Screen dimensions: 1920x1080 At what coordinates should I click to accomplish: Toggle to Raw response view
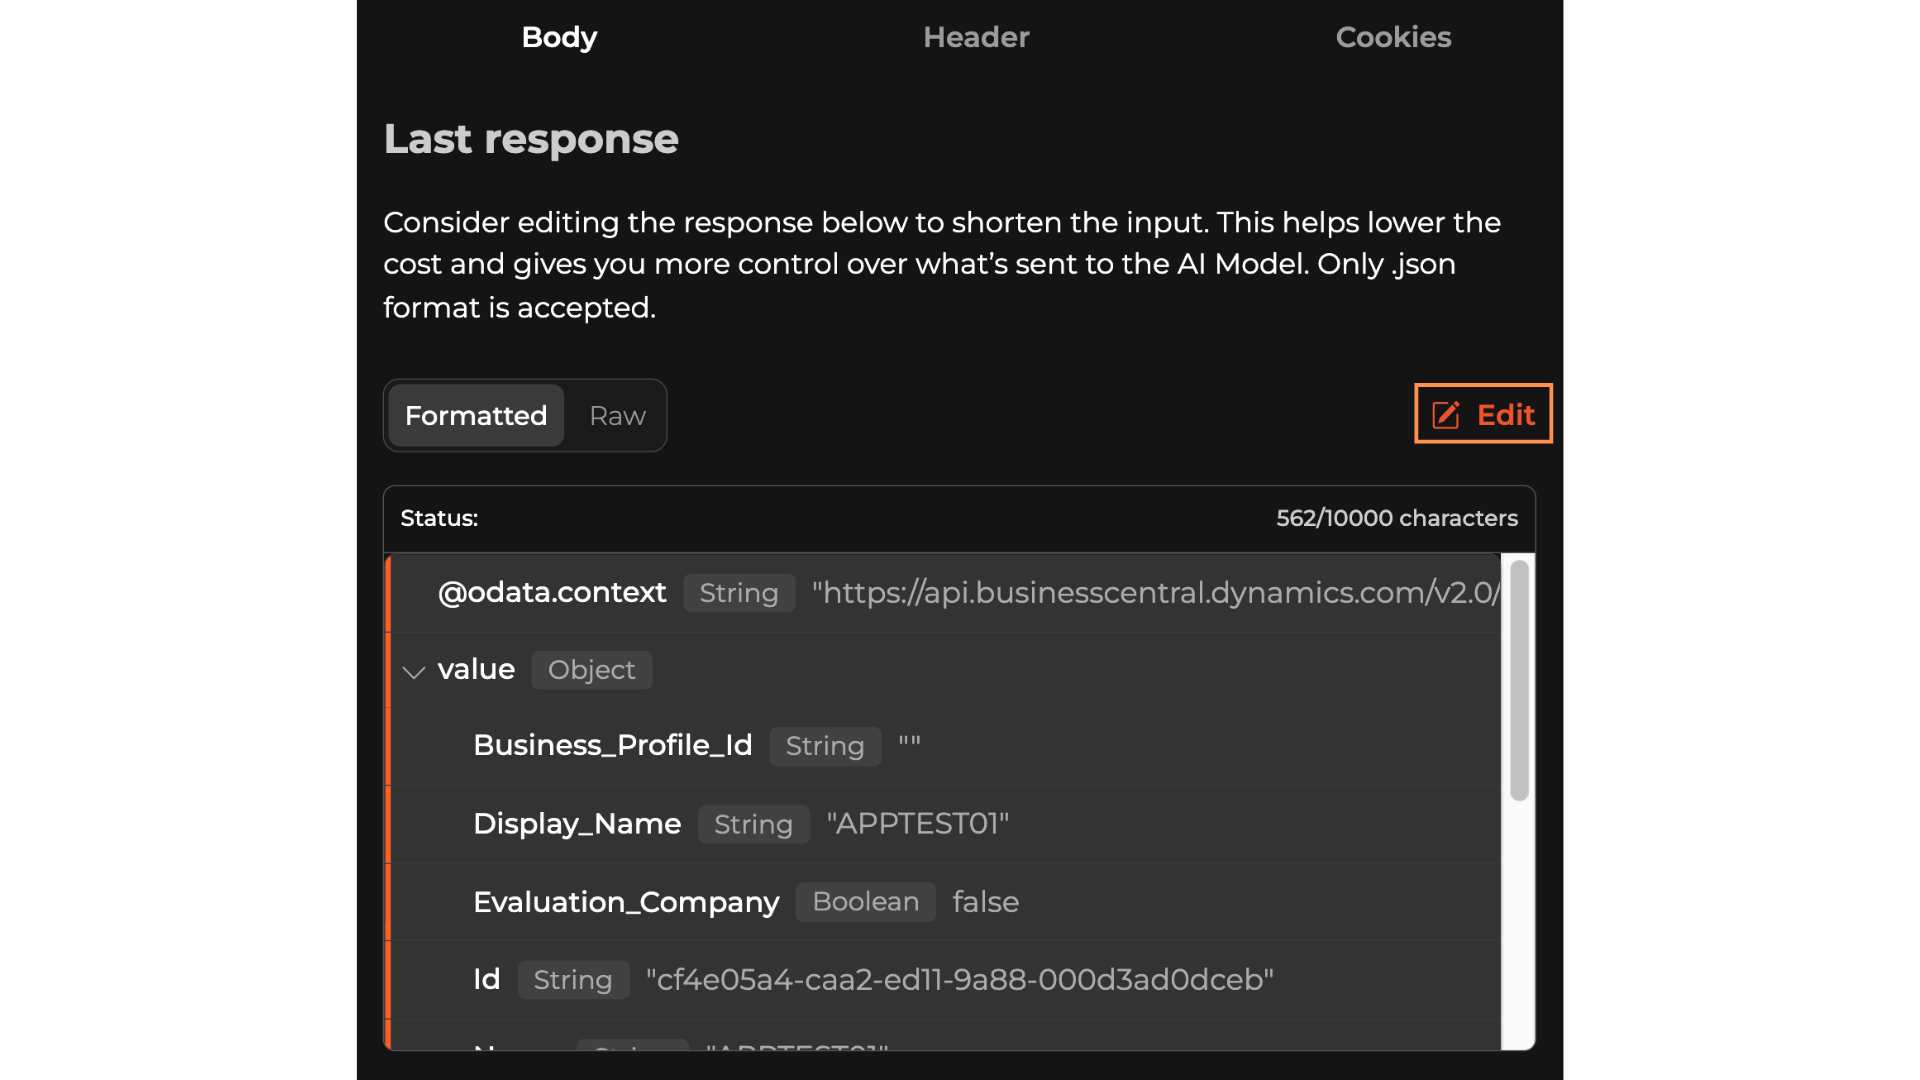pos(617,415)
